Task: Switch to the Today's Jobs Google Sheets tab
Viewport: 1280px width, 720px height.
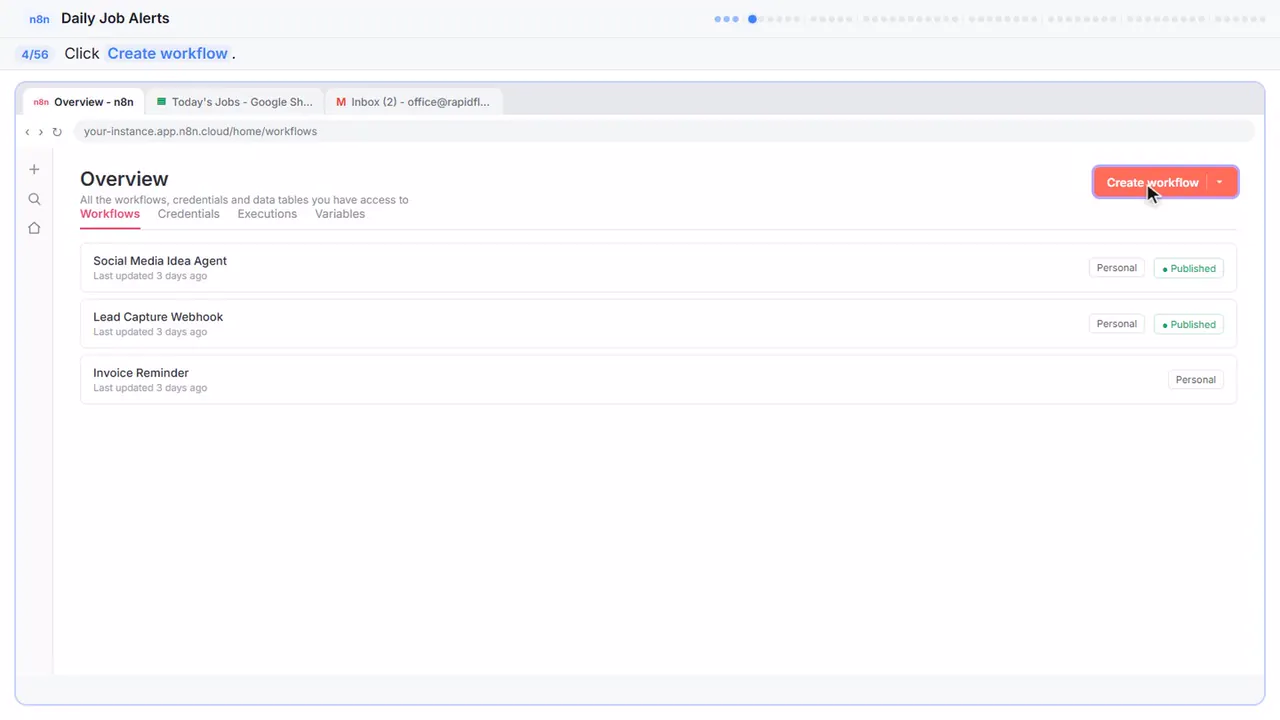Action: click(235, 102)
